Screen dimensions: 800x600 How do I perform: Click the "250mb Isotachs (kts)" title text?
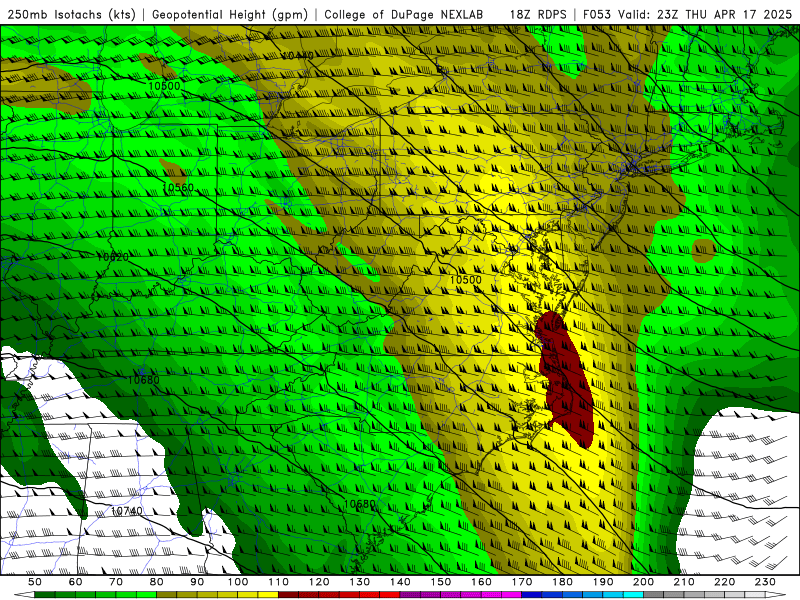pyautogui.click(x=72, y=14)
